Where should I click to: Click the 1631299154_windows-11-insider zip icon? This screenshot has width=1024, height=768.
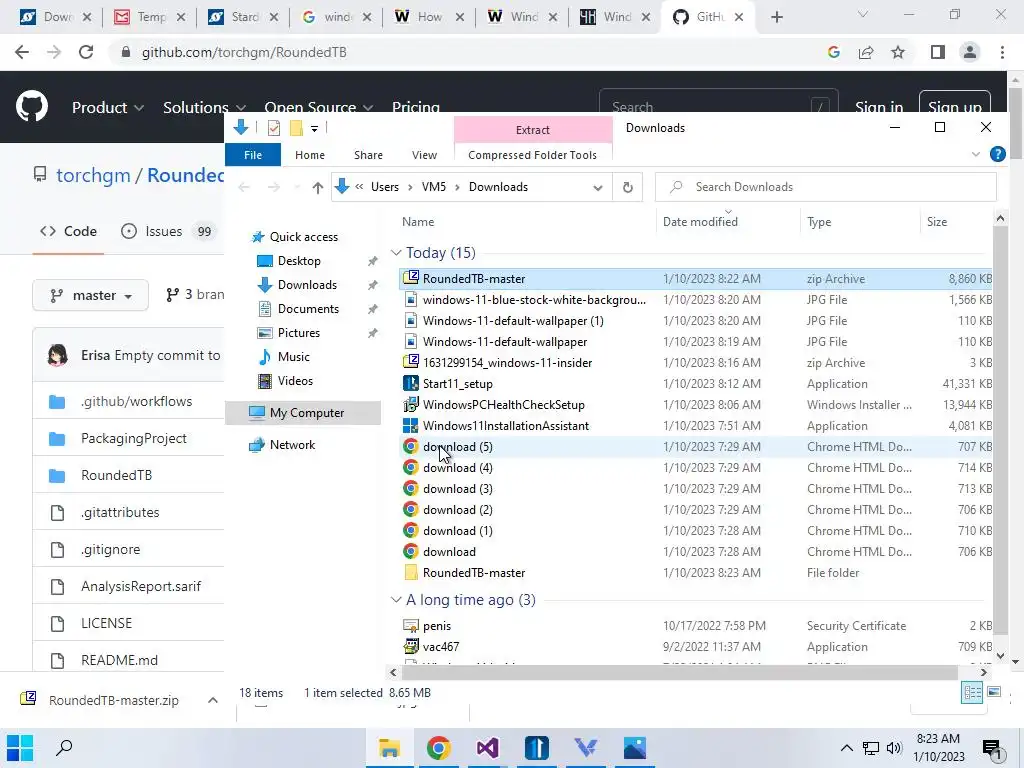[x=411, y=362]
